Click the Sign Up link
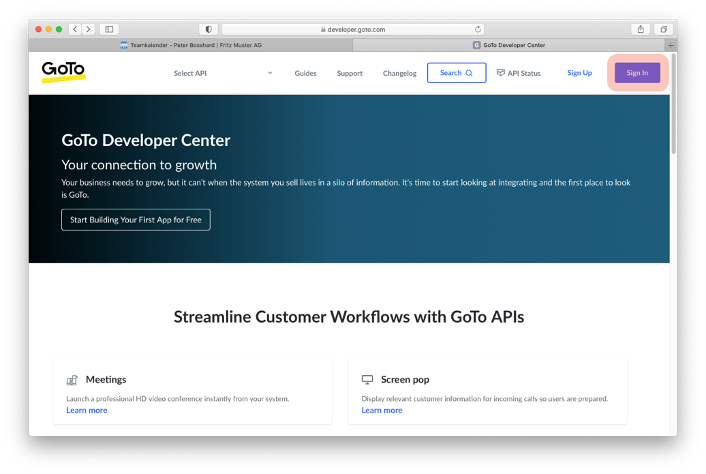Image resolution: width=706 pixels, height=474 pixels. click(x=579, y=72)
